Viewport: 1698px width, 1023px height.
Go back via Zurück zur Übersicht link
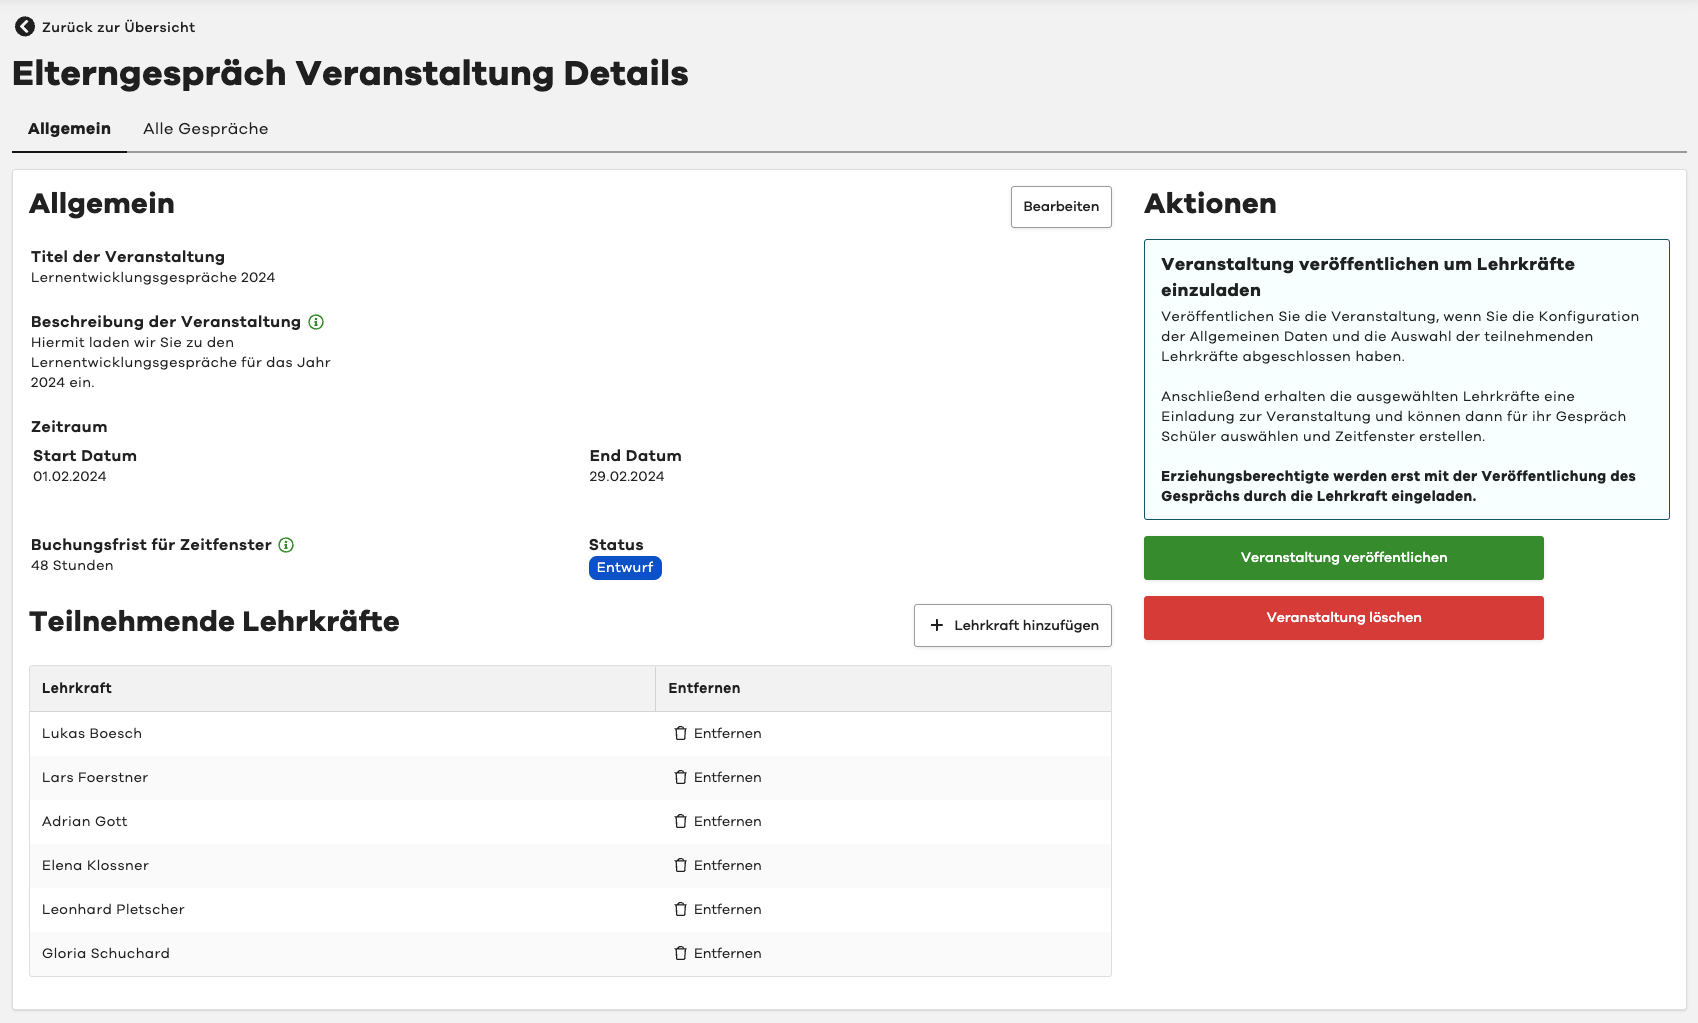pyautogui.click(x=118, y=27)
